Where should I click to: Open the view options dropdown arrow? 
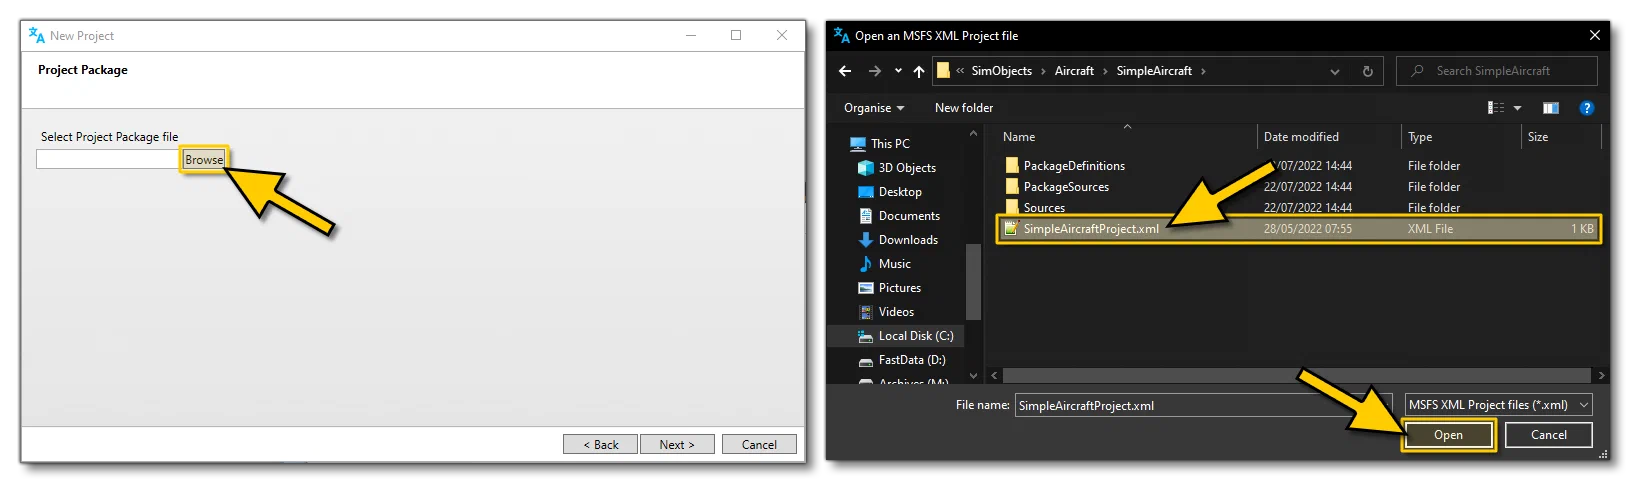(1517, 108)
